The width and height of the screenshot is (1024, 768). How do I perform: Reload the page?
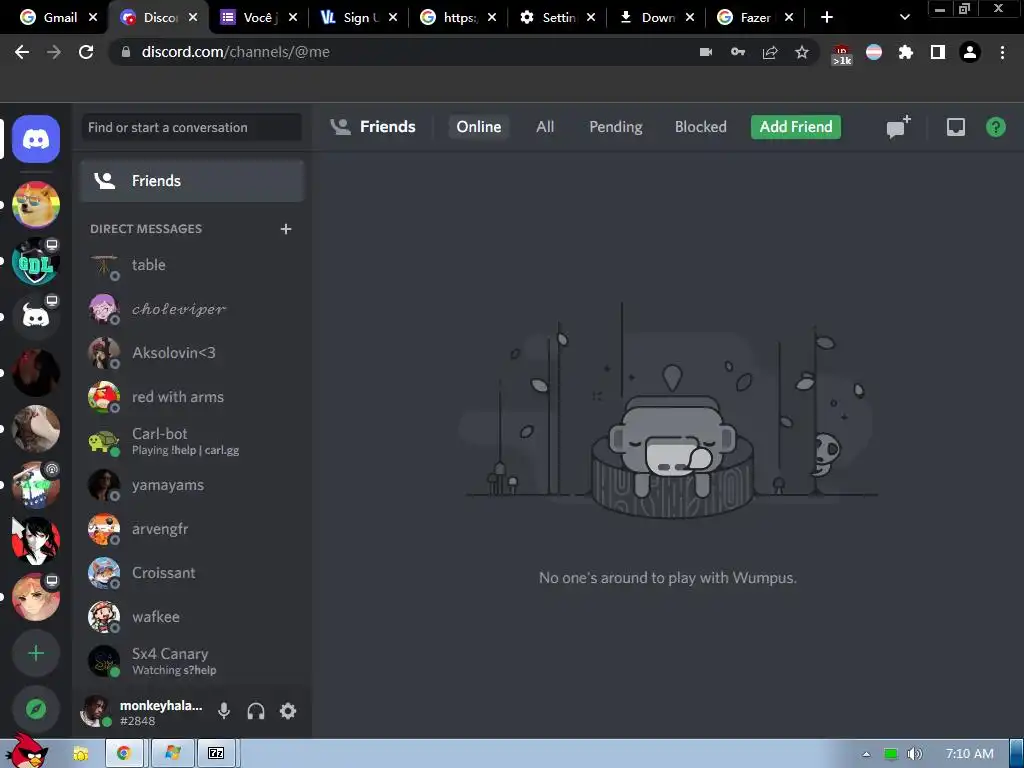pyautogui.click(x=86, y=52)
